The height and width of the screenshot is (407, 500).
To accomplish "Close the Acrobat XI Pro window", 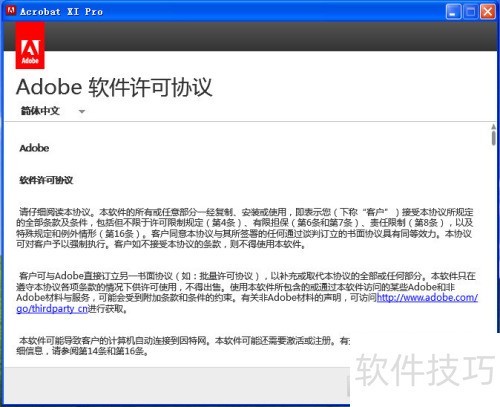I will [x=487, y=12].
